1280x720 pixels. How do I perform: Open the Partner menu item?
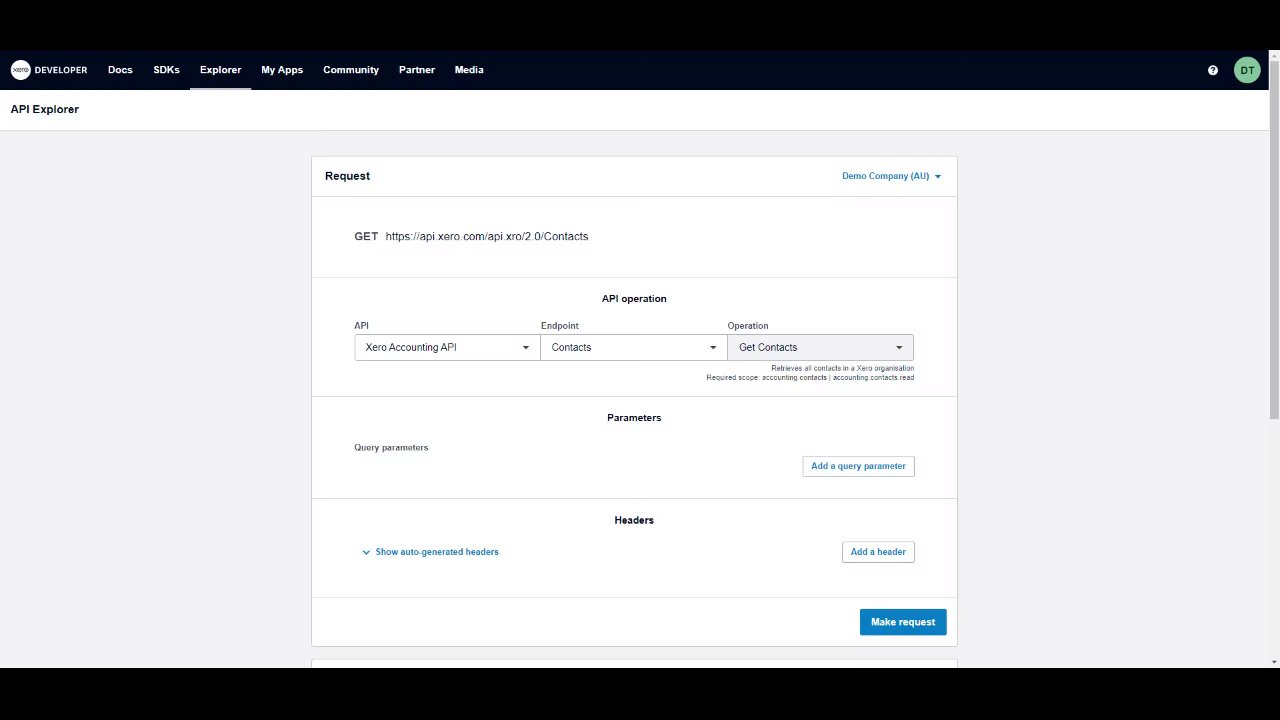coord(417,70)
